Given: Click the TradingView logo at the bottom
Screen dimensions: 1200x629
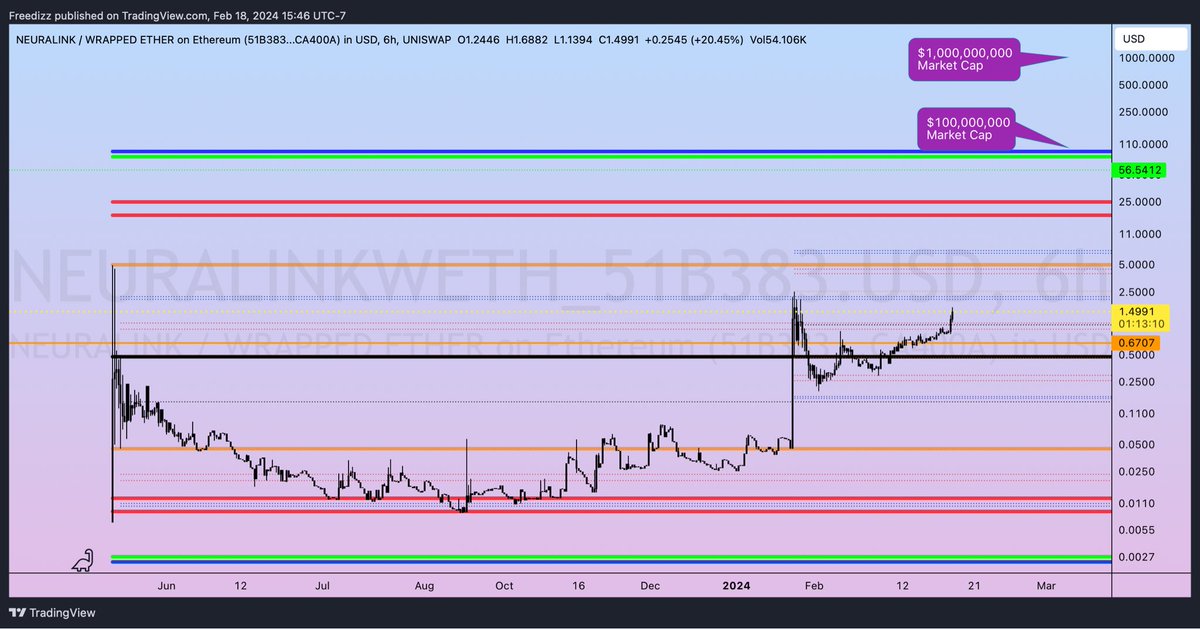Looking at the screenshot, I should 52,613.
